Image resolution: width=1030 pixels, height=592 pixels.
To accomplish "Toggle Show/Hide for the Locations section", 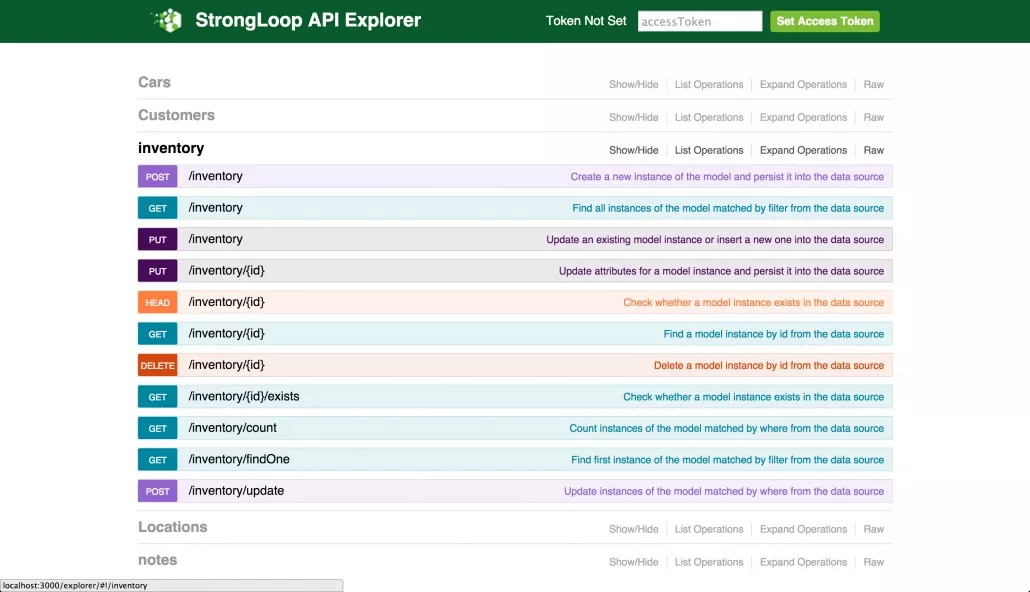I will point(633,529).
